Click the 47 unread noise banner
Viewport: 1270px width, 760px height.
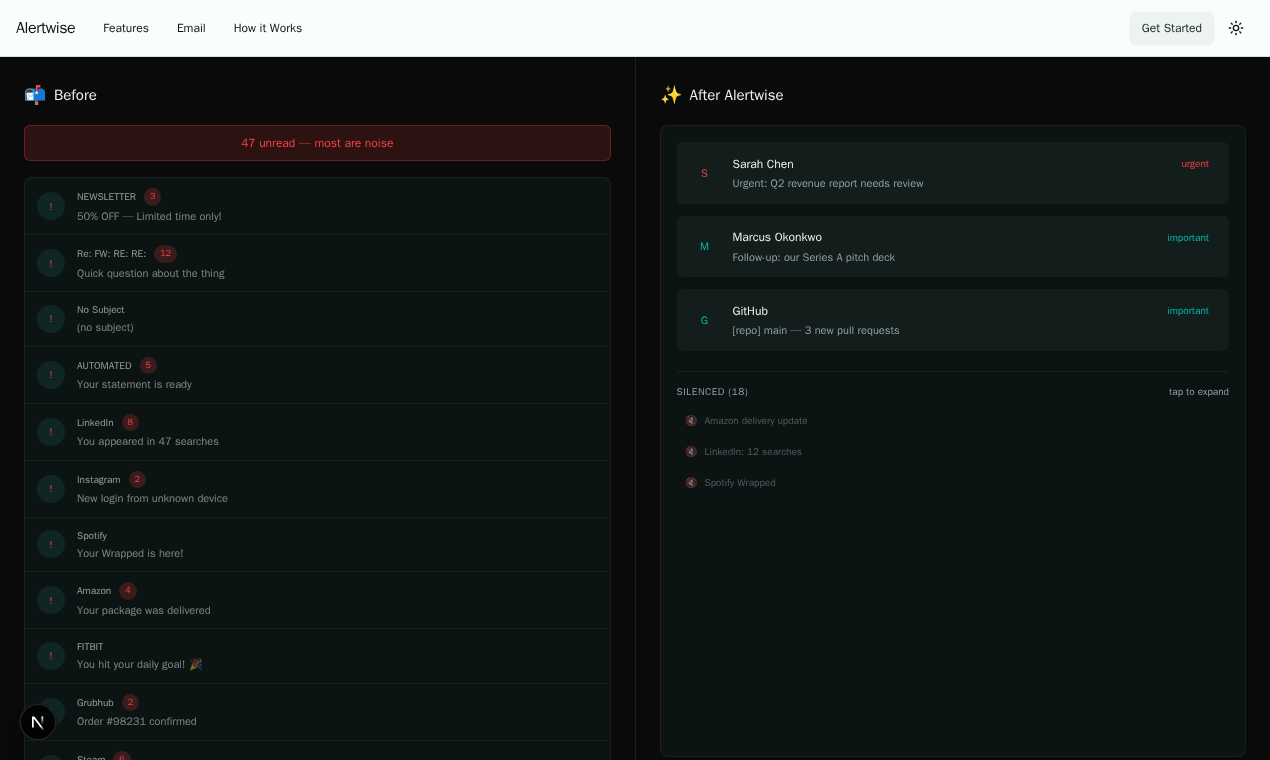[317, 143]
